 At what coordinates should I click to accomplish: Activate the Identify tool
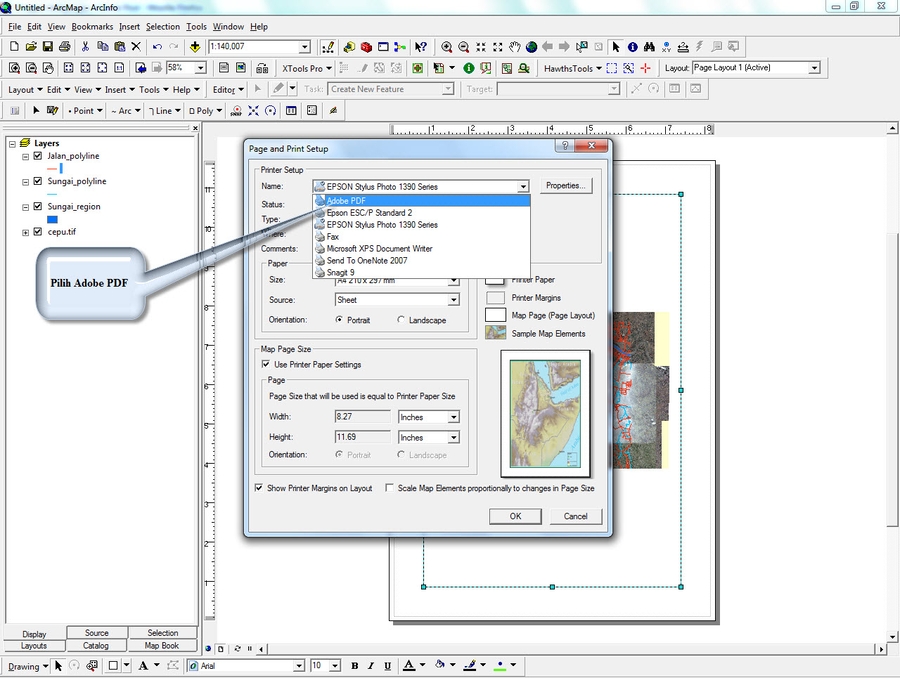[x=632, y=46]
